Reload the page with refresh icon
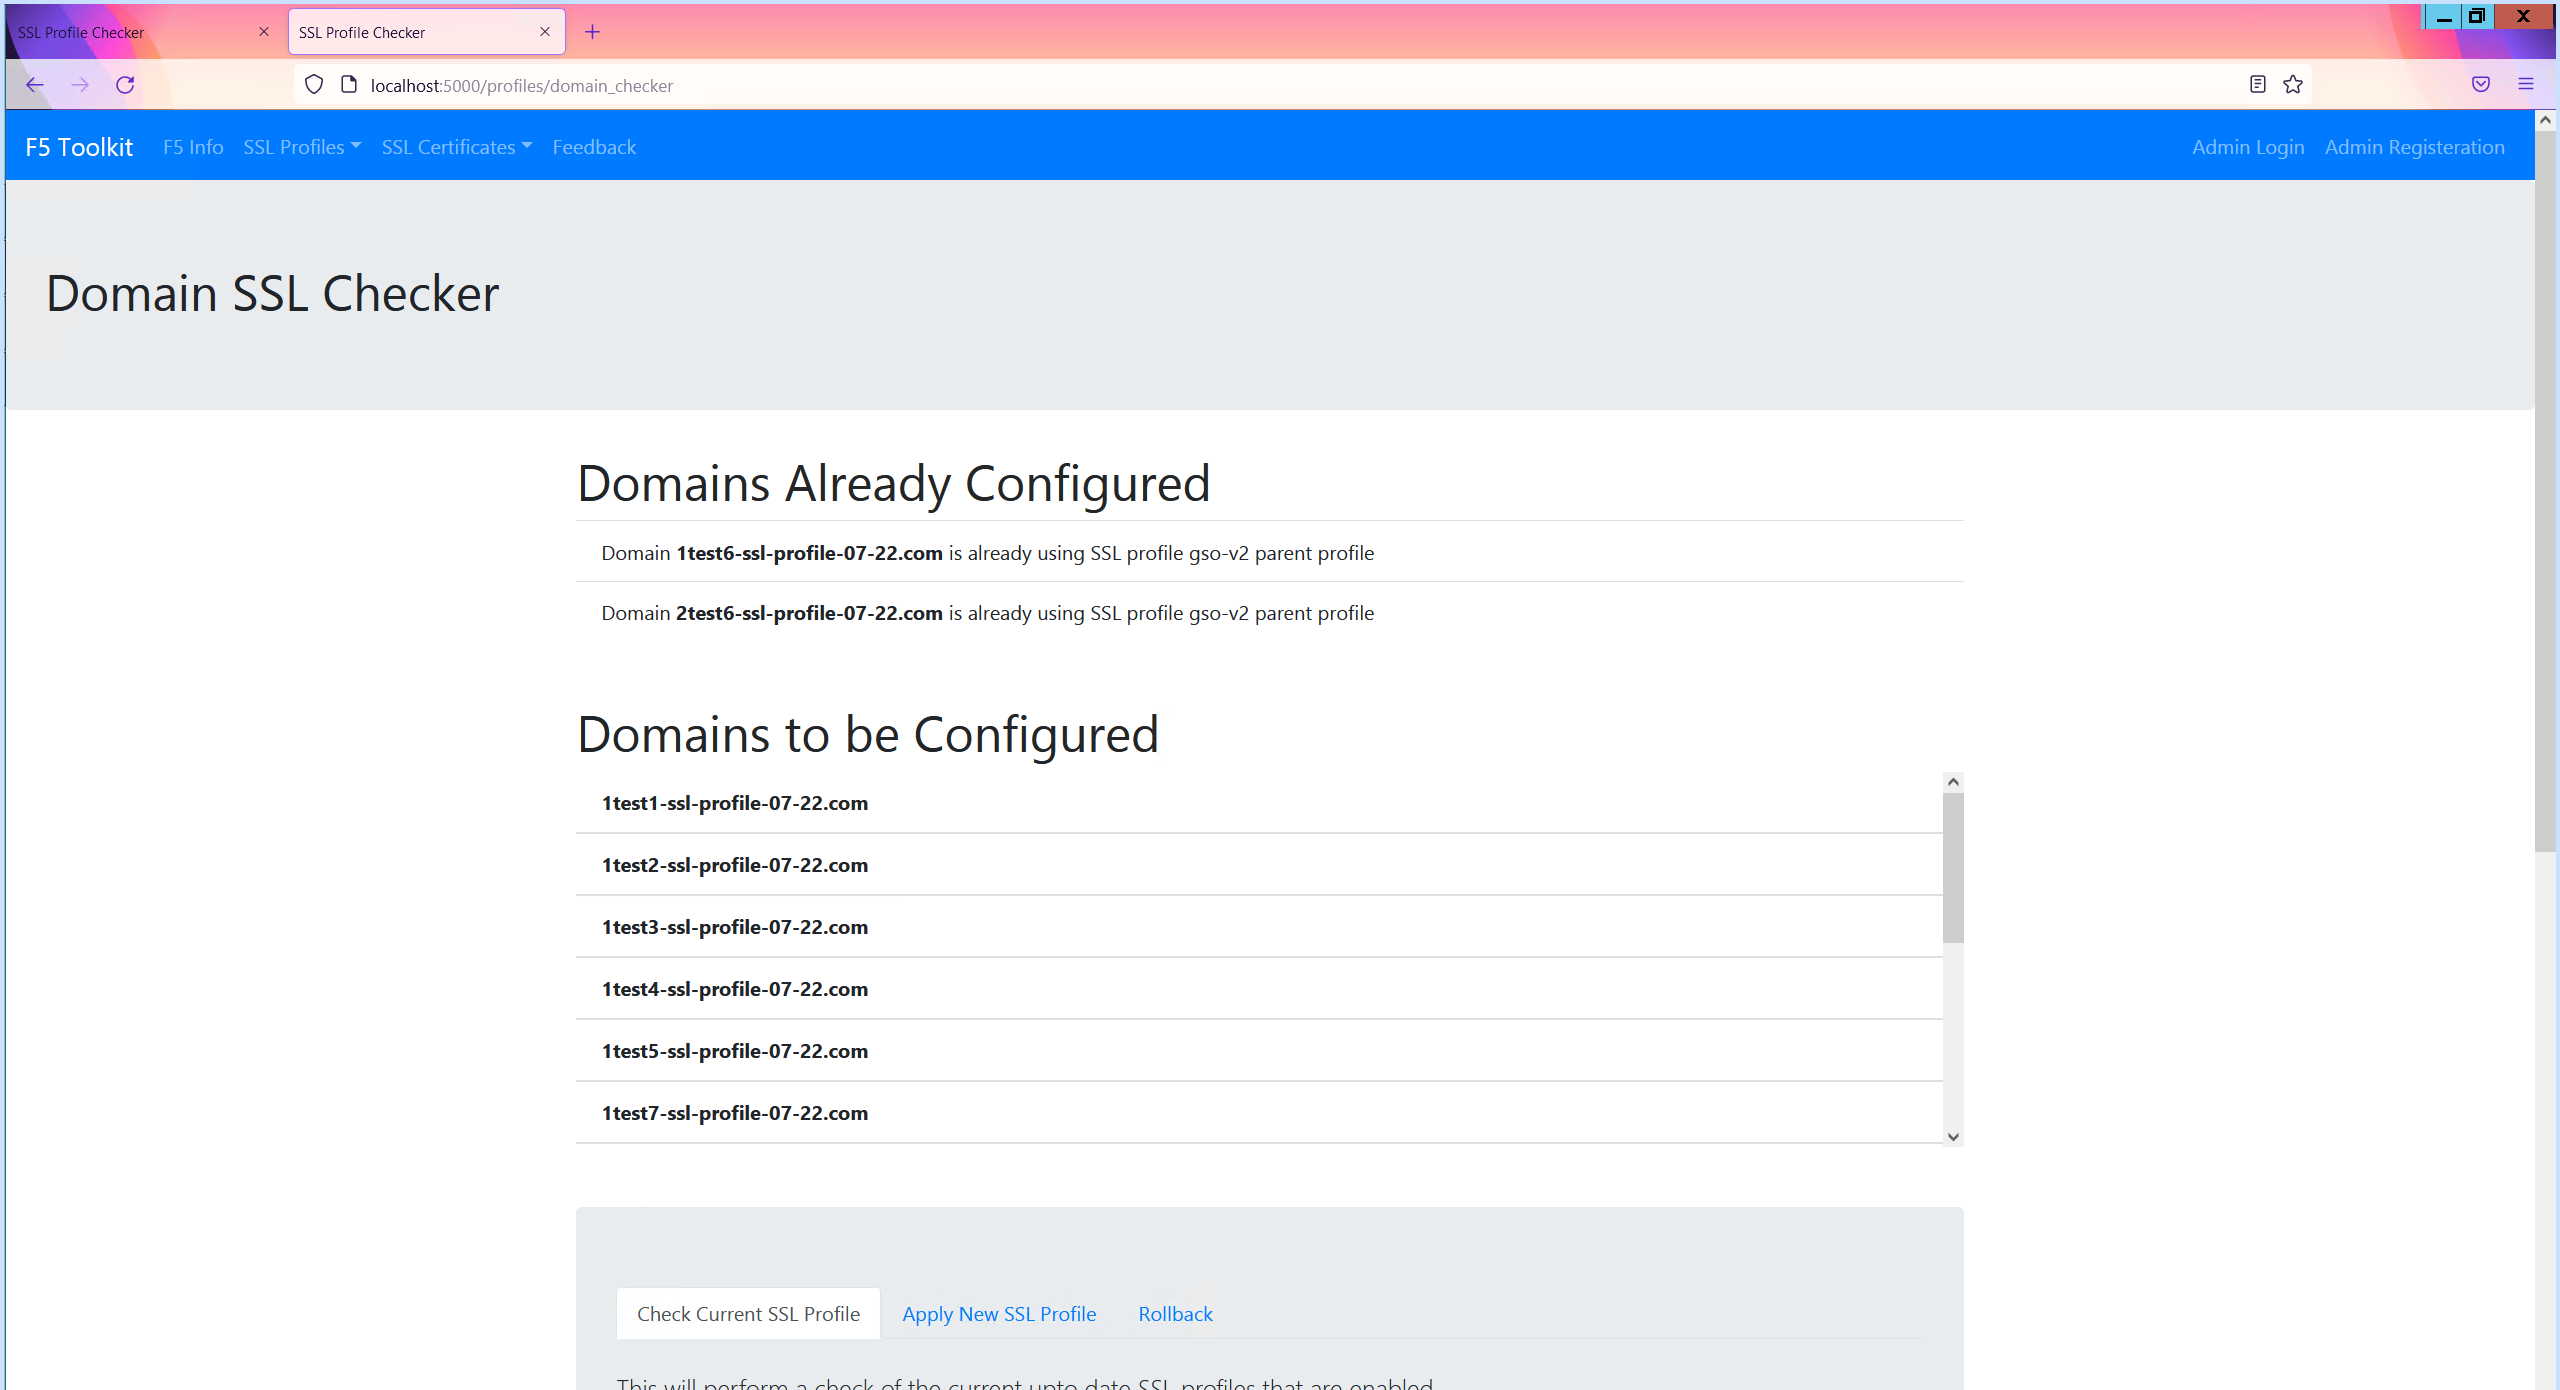Image resolution: width=2560 pixels, height=1390 pixels. point(125,85)
